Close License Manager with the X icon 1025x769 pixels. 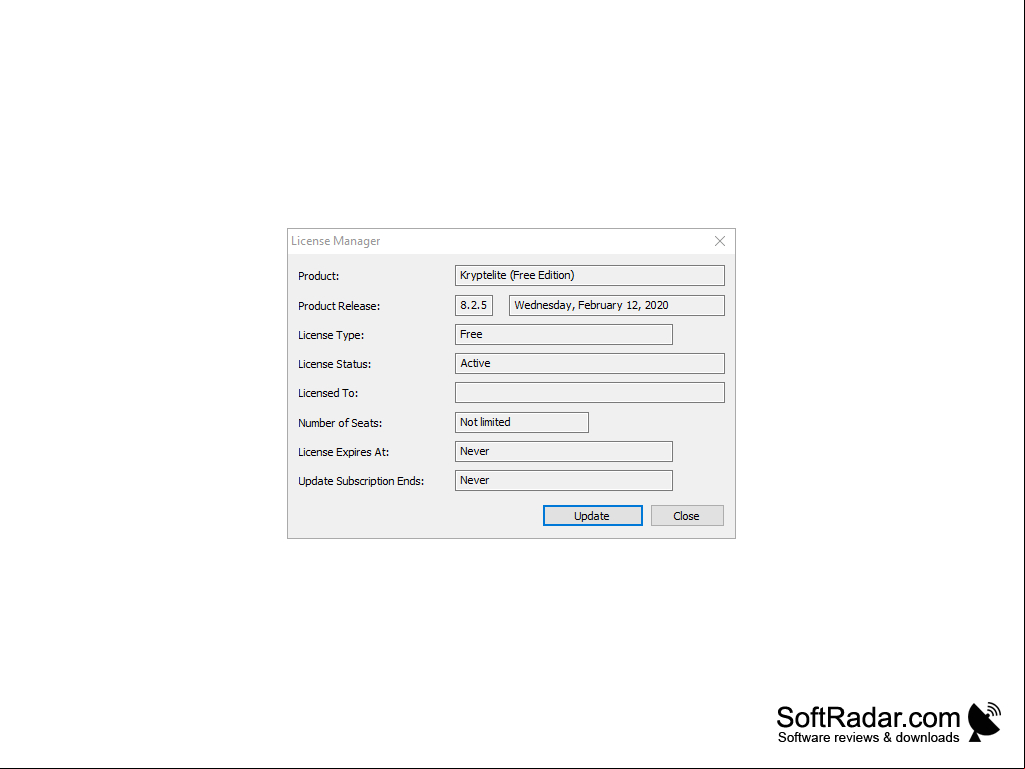coord(720,241)
